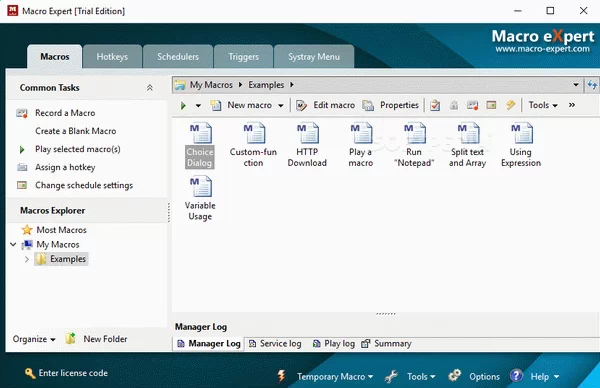
Task: Click the greyed lock toolbar icon
Action: coord(454,105)
